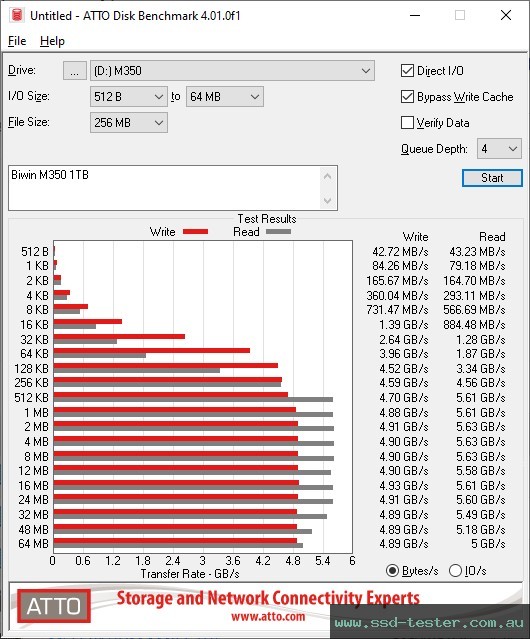Click the Transfer Rate - GB/s axis label
This screenshot has width=530, height=639.
point(190,574)
